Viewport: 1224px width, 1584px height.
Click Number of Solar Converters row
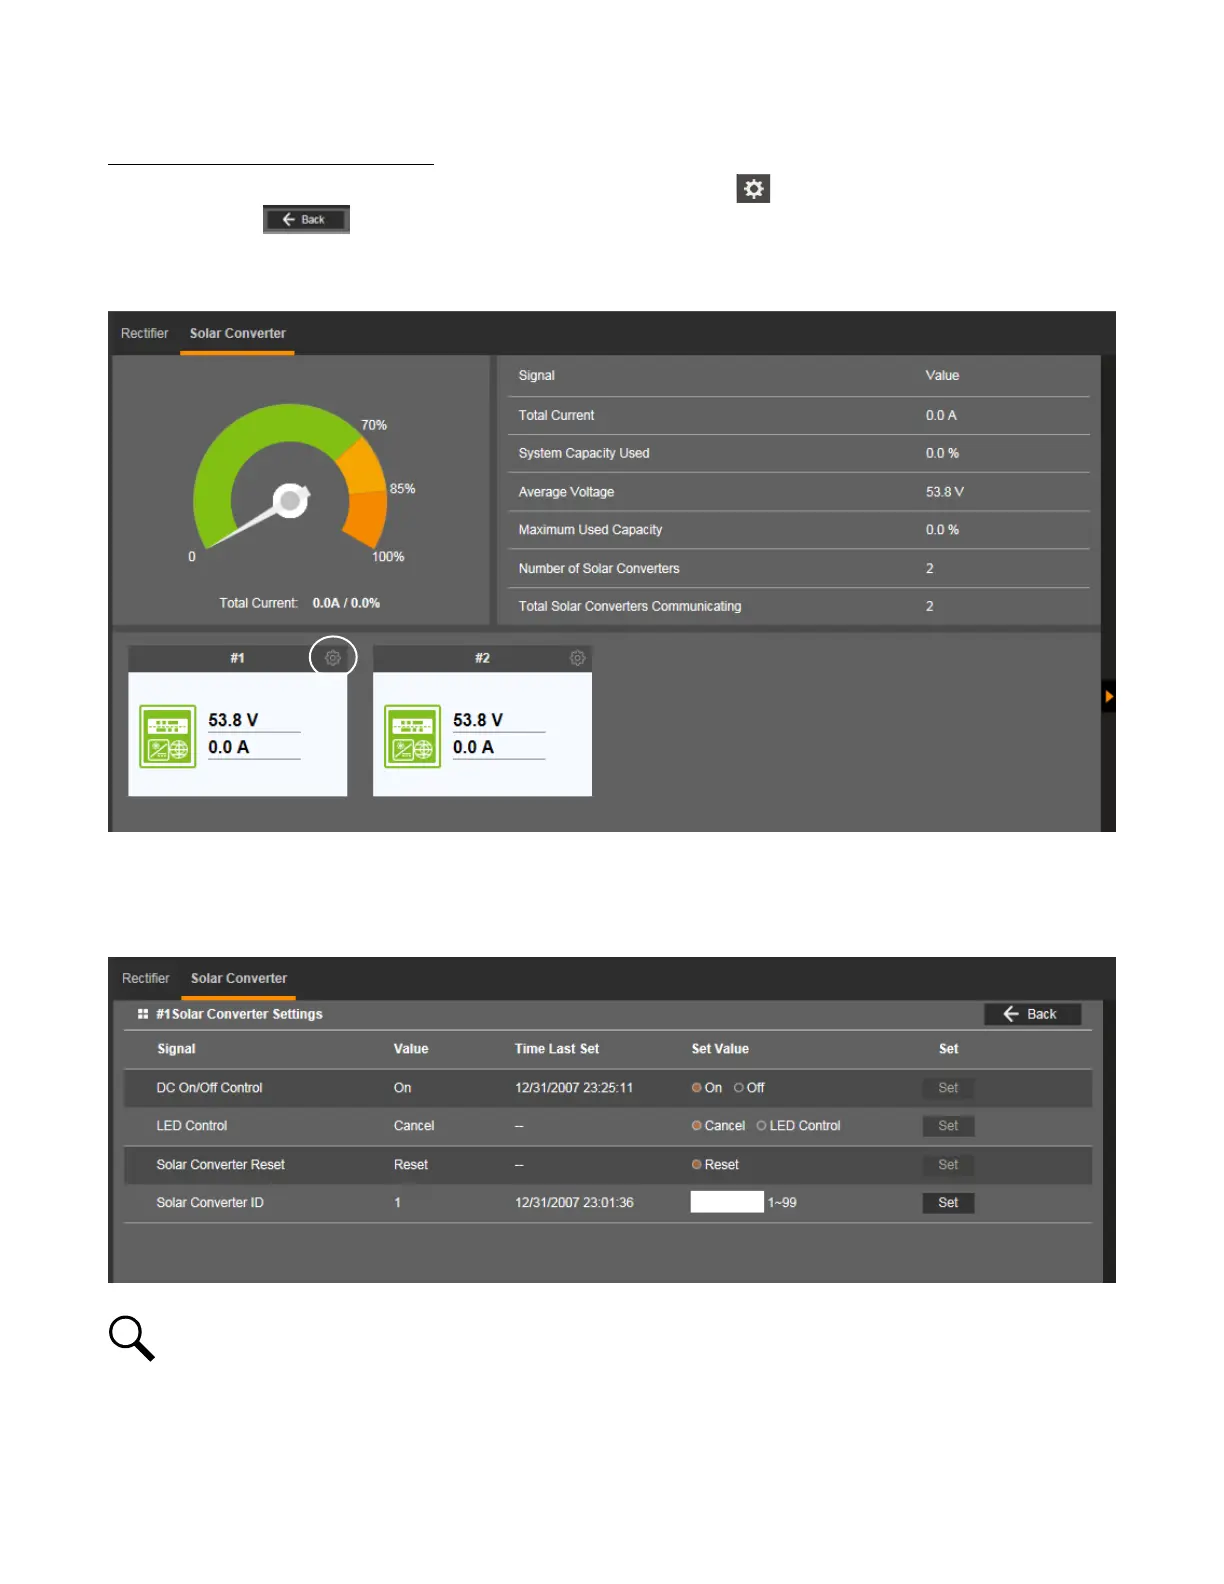click(x=798, y=568)
